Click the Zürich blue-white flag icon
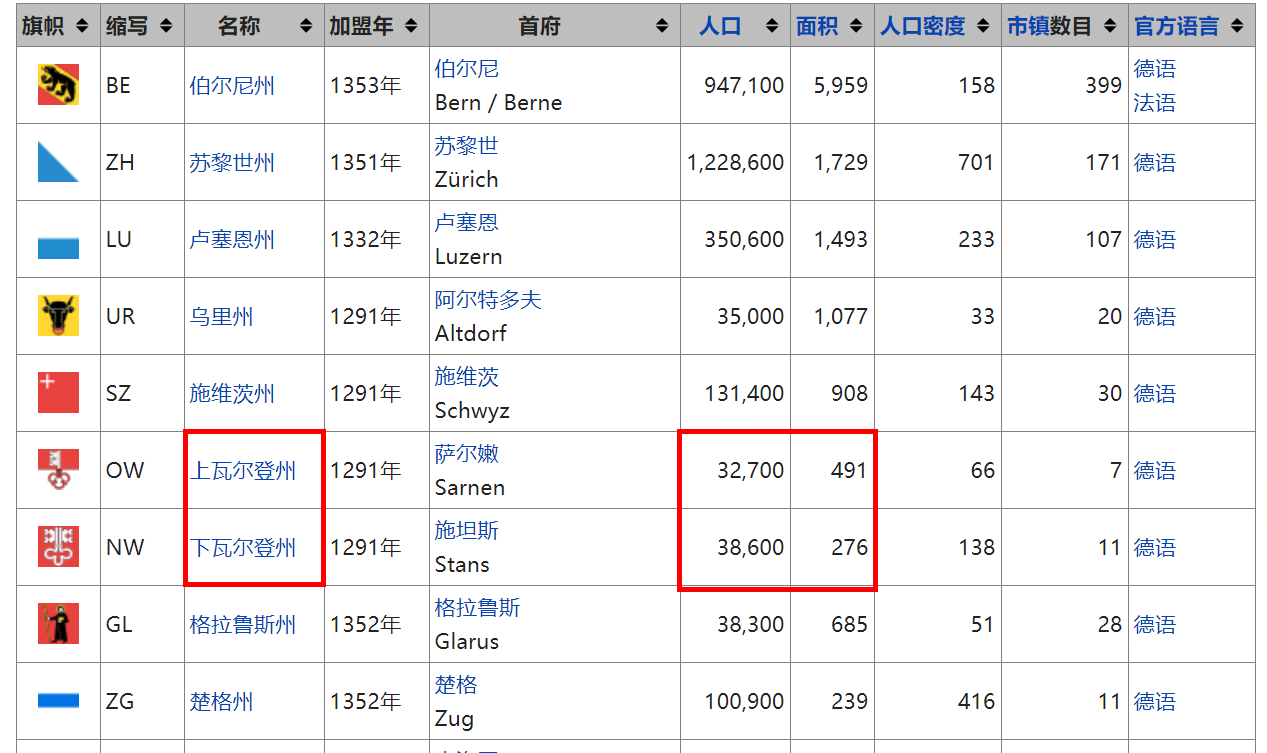Screen dimensions: 1267x753 [x=58, y=162]
